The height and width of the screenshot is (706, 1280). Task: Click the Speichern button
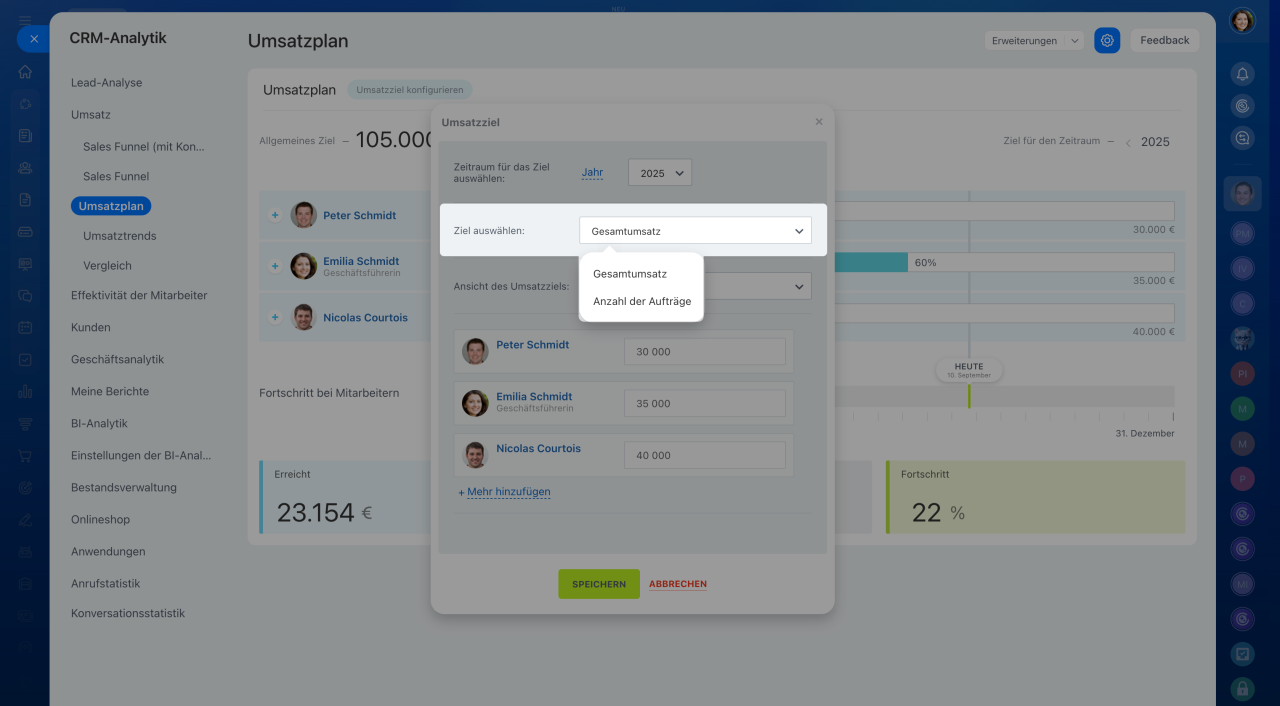tap(599, 584)
